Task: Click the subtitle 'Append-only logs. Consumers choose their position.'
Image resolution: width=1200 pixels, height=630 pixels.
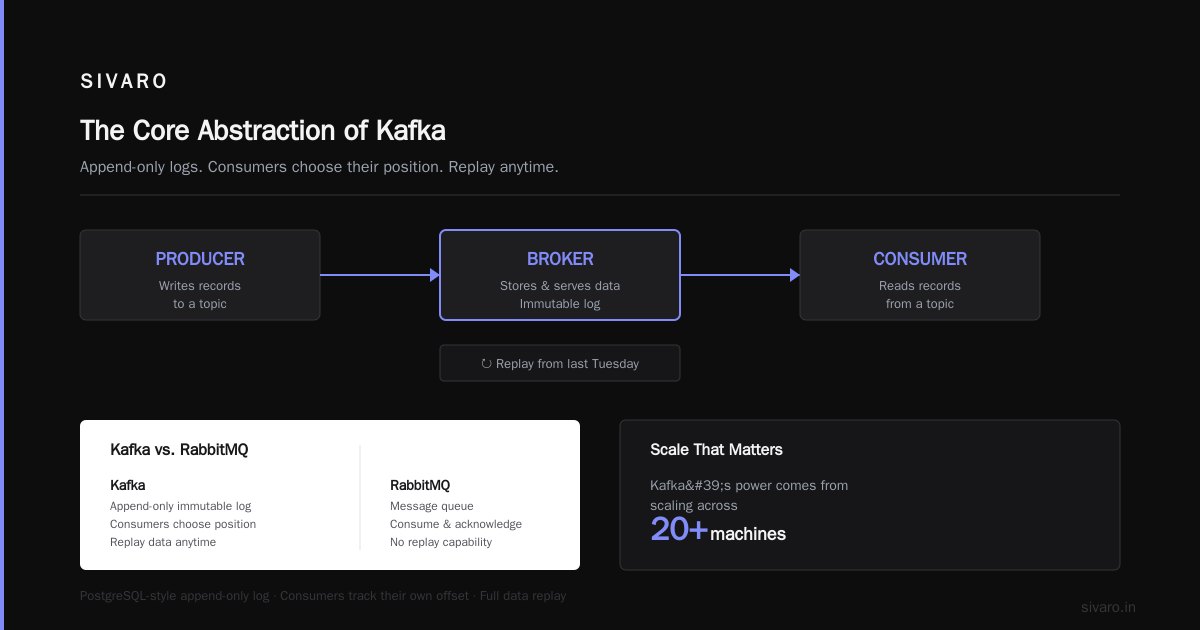Action: (x=262, y=167)
